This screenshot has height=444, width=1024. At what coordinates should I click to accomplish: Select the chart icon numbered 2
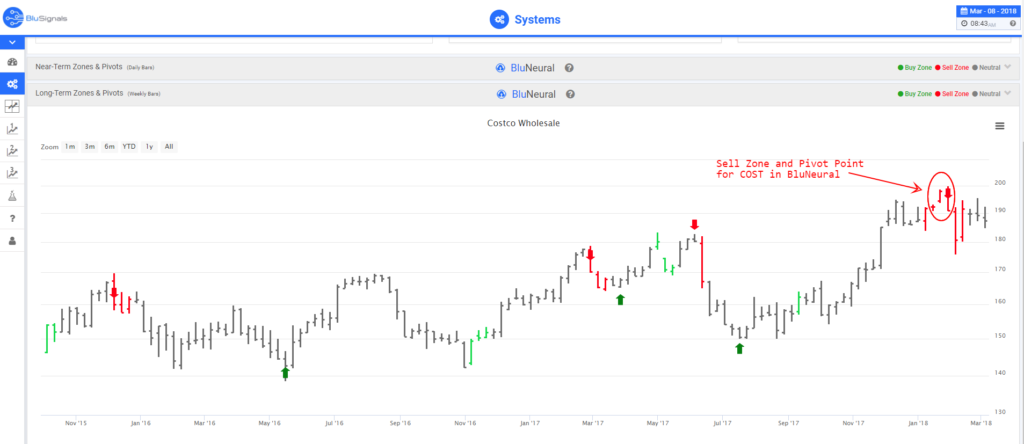click(x=12, y=151)
